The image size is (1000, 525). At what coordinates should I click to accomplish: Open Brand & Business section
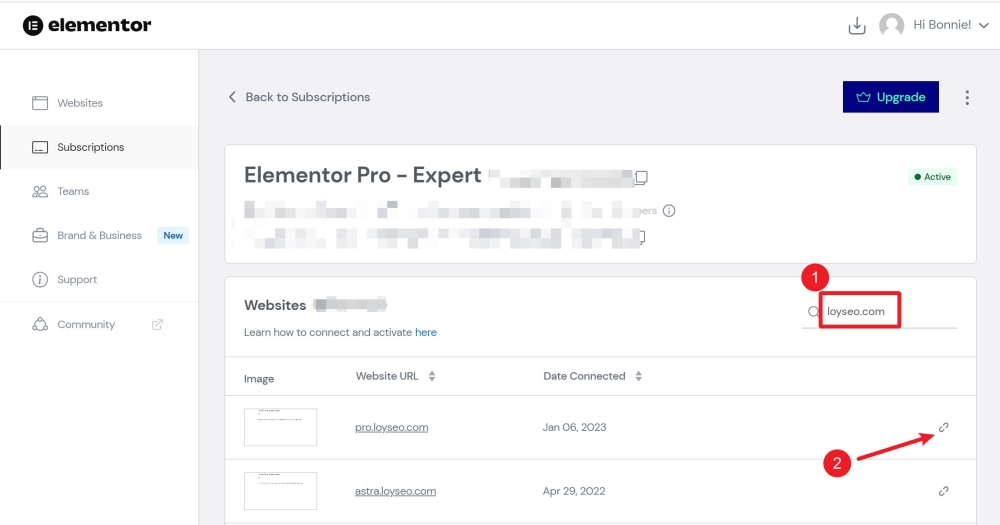click(99, 235)
